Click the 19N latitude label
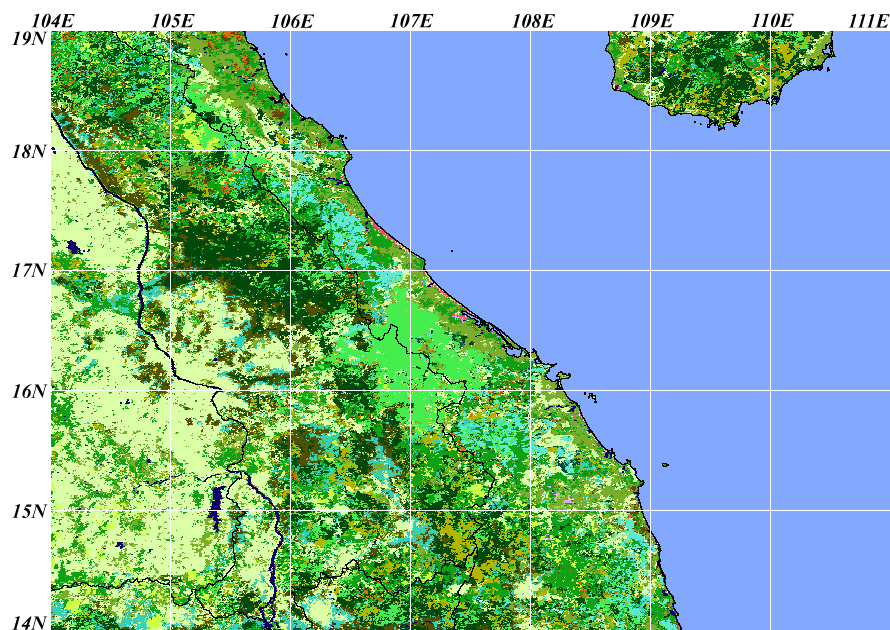 tap(28, 38)
